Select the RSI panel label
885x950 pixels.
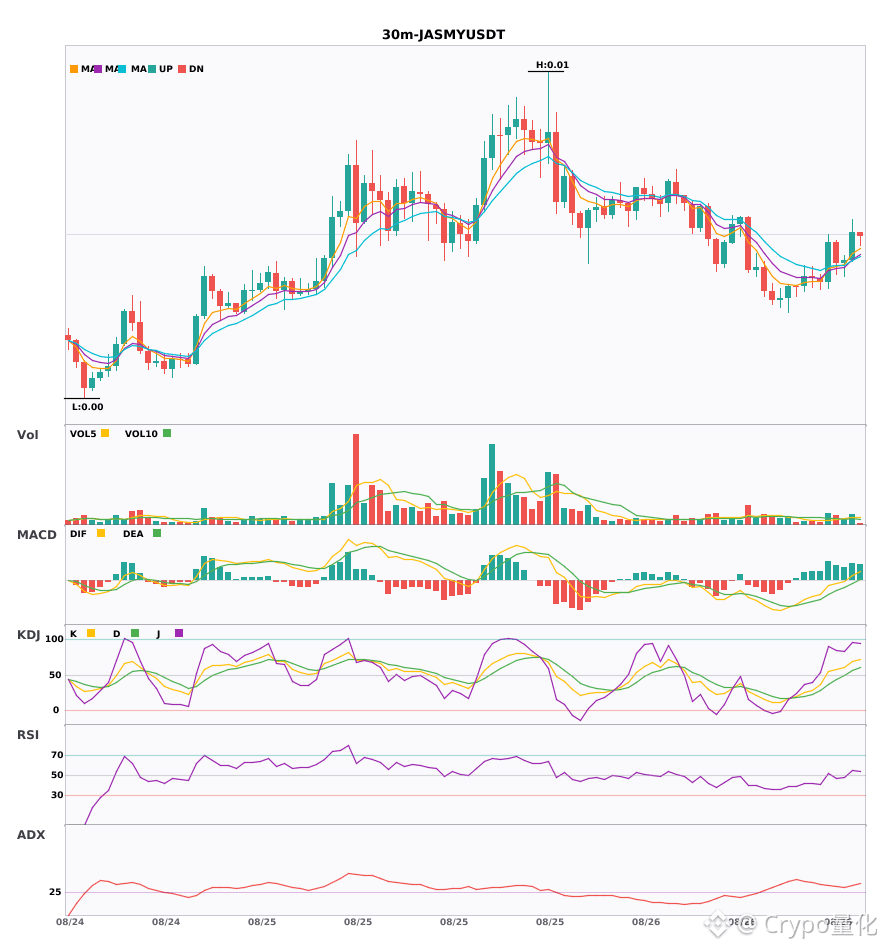[28, 735]
